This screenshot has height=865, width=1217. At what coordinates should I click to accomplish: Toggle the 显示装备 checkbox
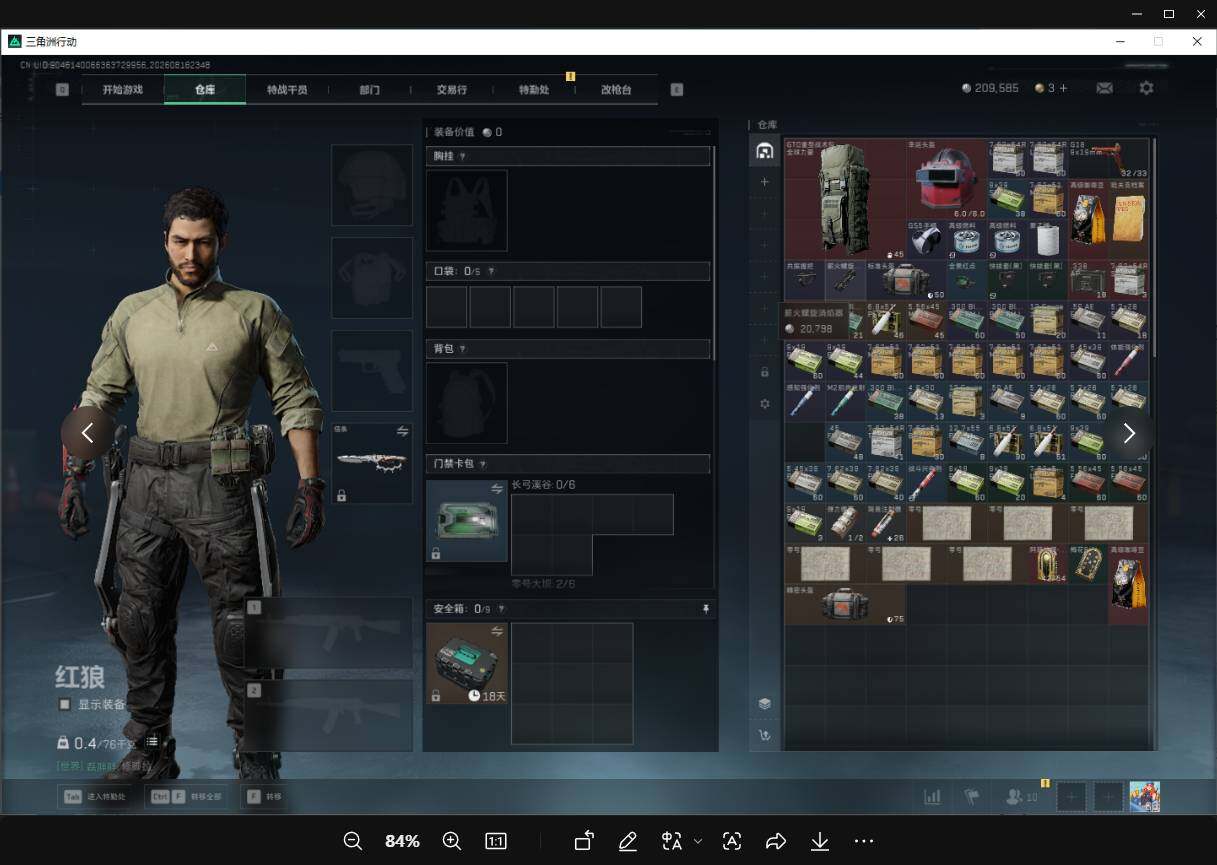pyautogui.click(x=64, y=704)
